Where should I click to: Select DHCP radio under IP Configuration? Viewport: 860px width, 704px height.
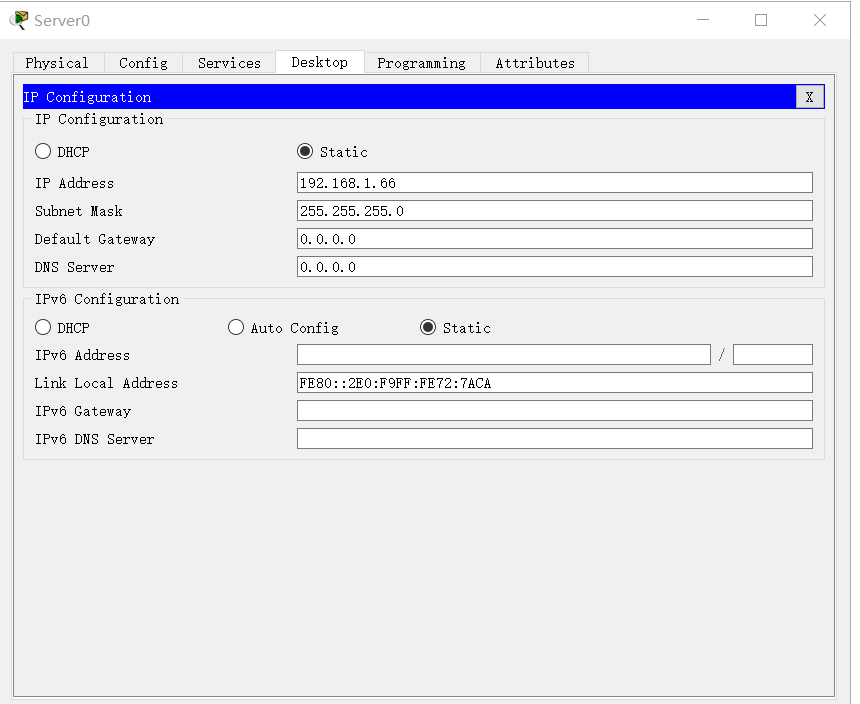[x=43, y=151]
